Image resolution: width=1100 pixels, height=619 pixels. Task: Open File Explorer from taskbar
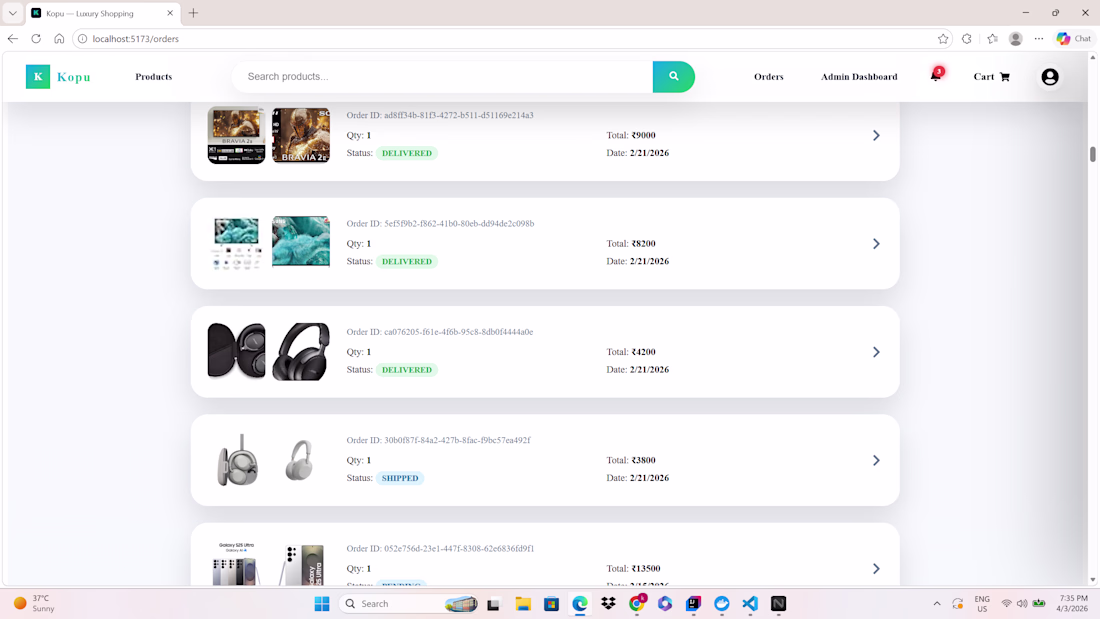tap(523, 604)
